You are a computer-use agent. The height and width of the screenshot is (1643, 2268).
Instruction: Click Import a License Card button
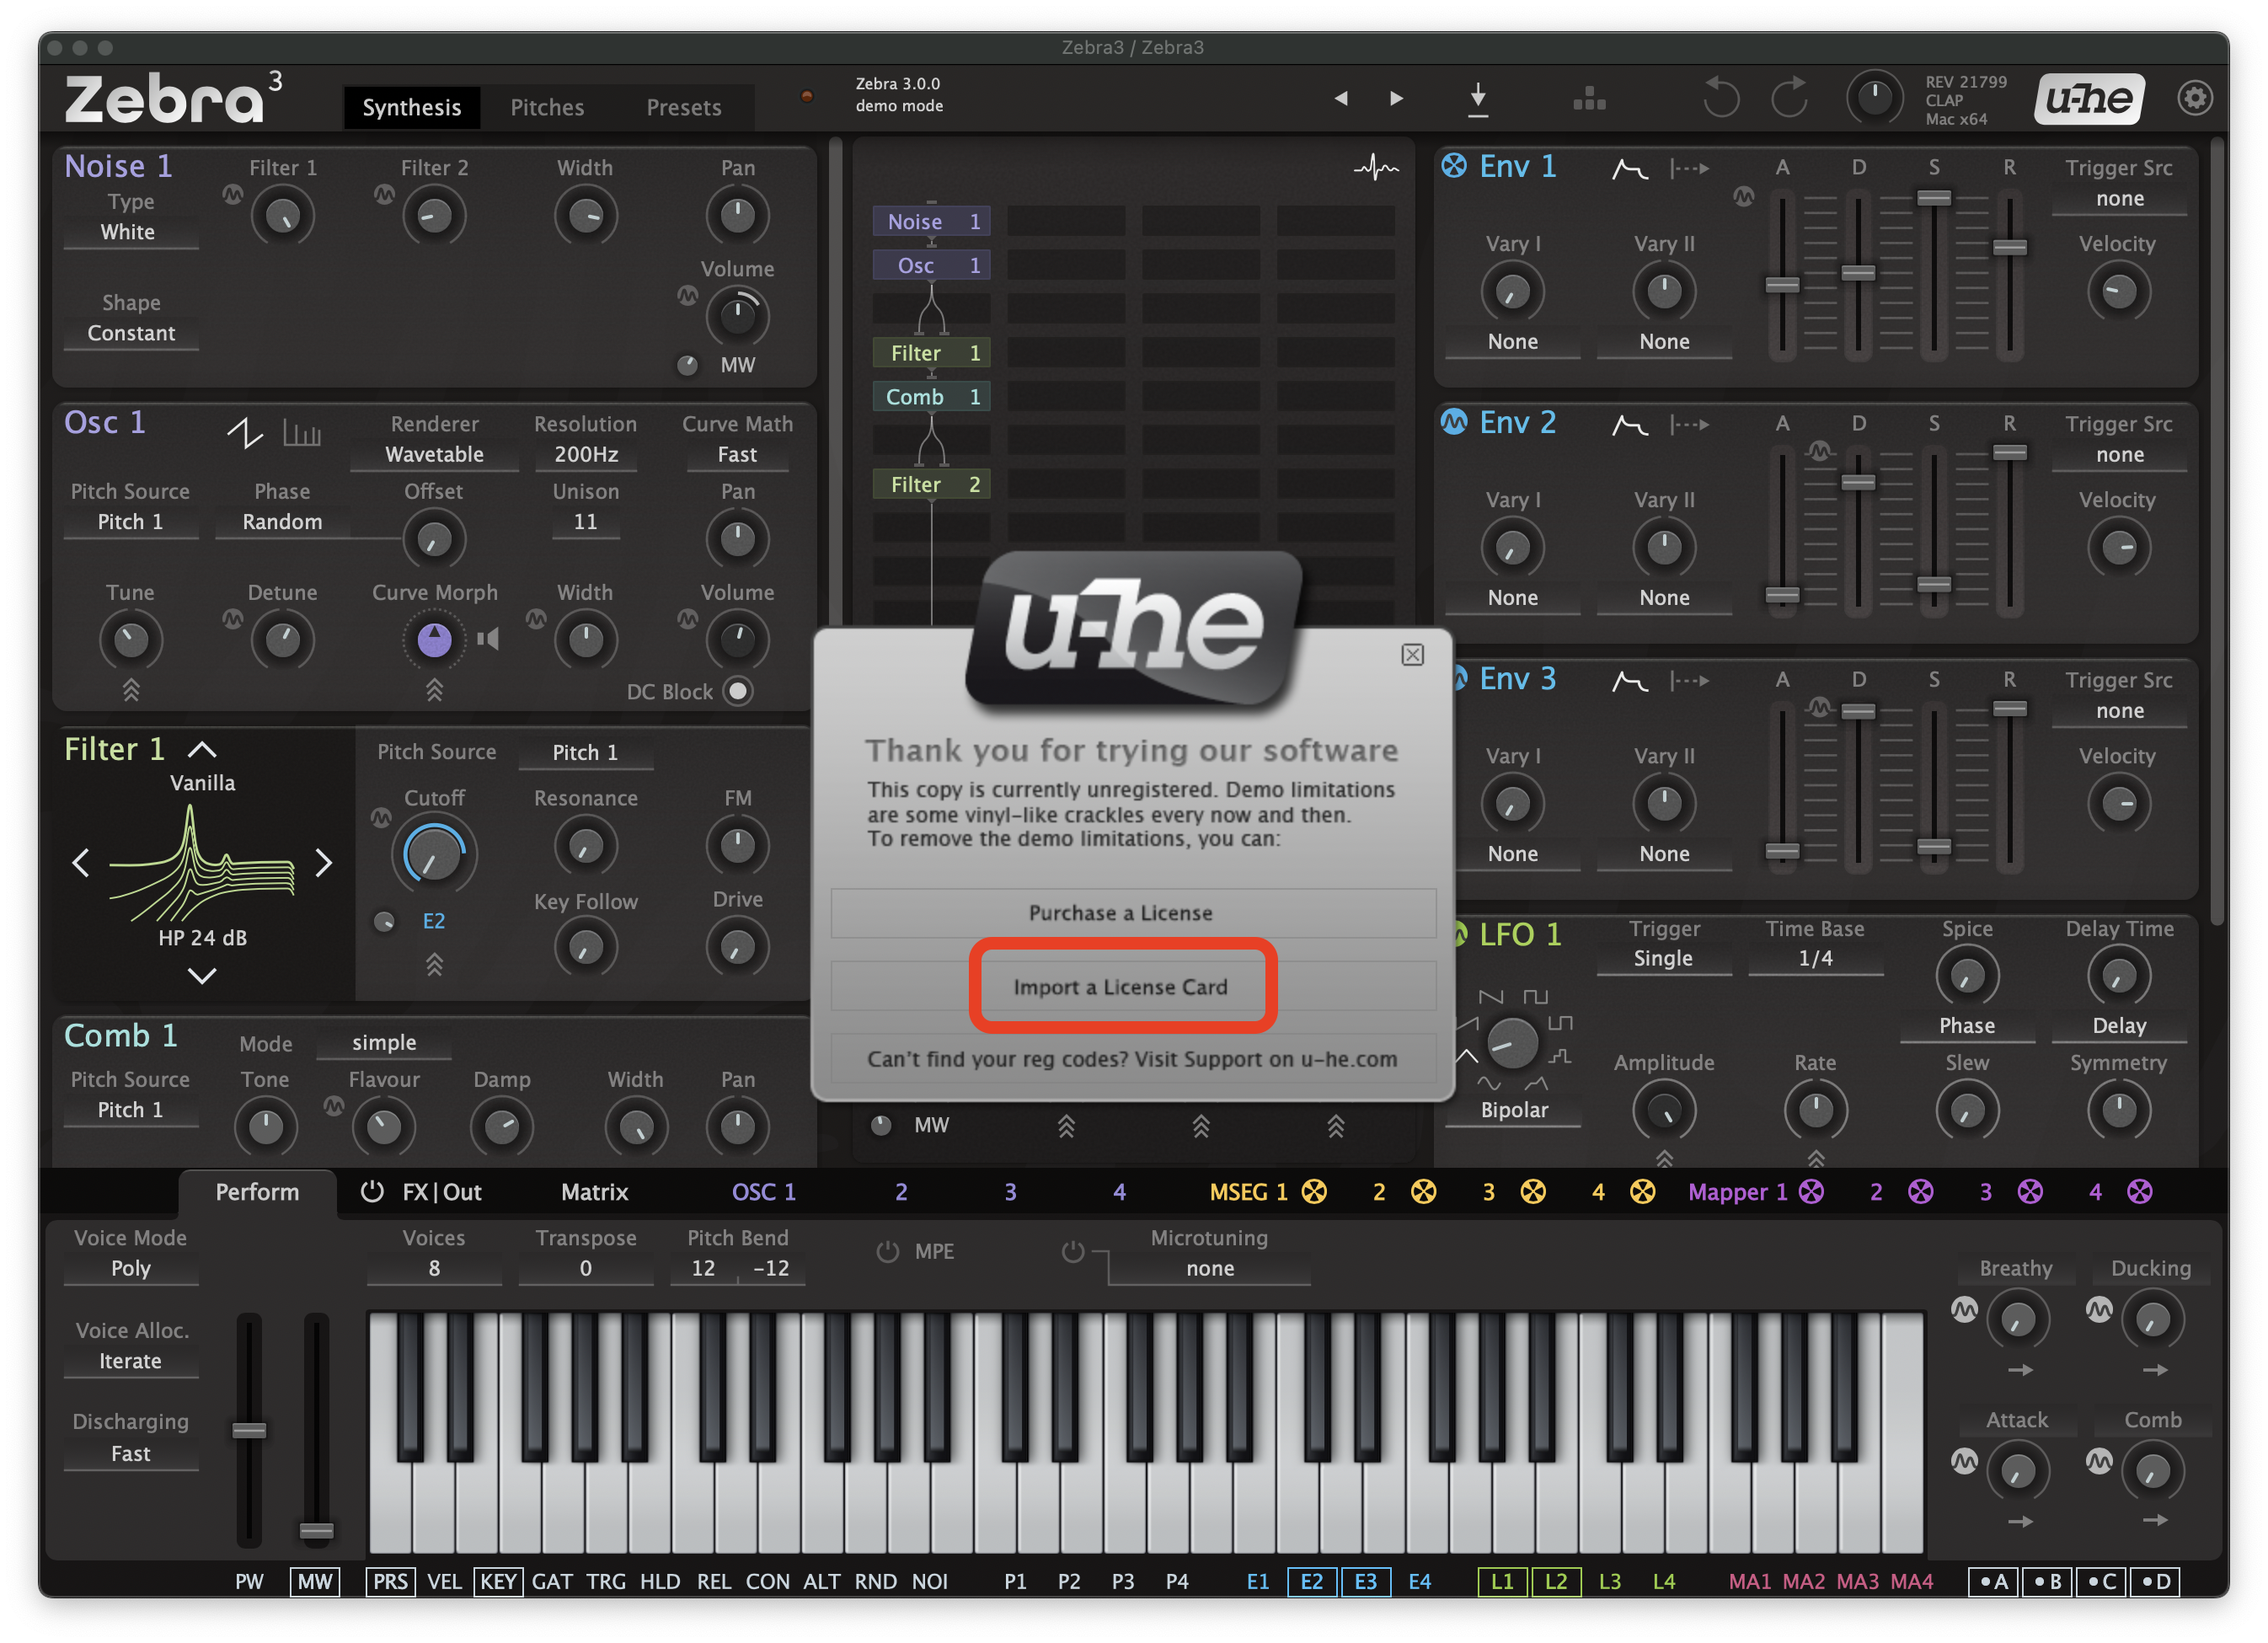point(1120,987)
